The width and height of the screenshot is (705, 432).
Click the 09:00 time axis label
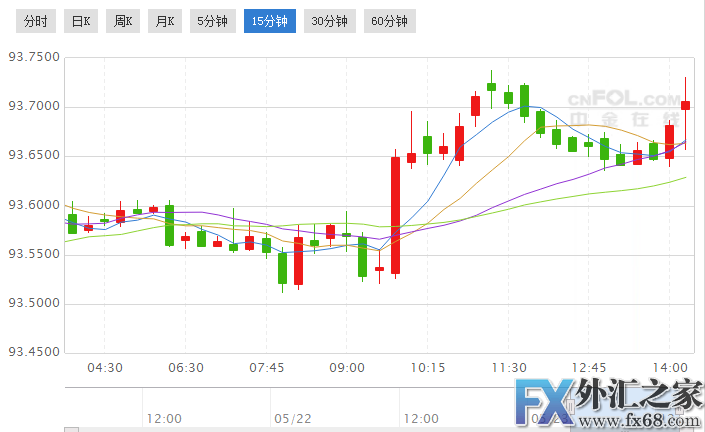346,368
